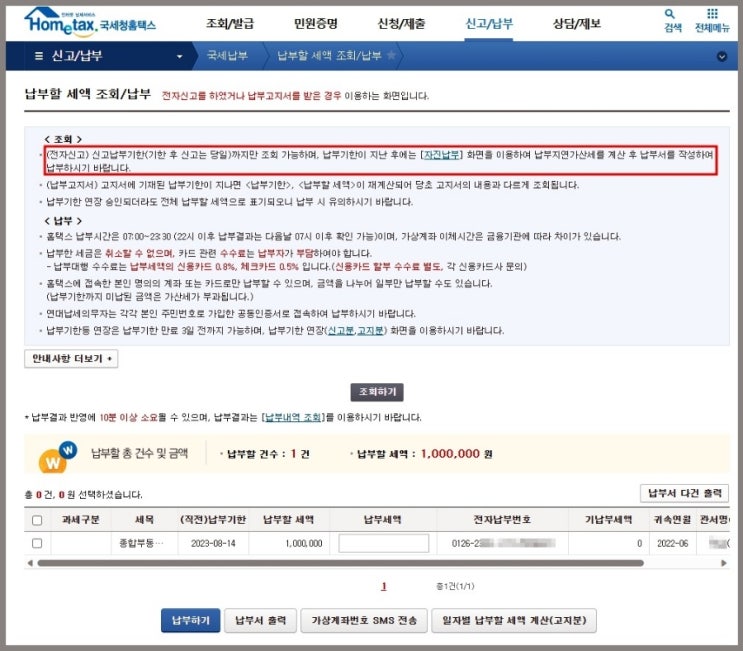Screen dimensions: 743x651
Task: Click the 납부서 출력 button
Action: pyautogui.click(x=261, y=620)
